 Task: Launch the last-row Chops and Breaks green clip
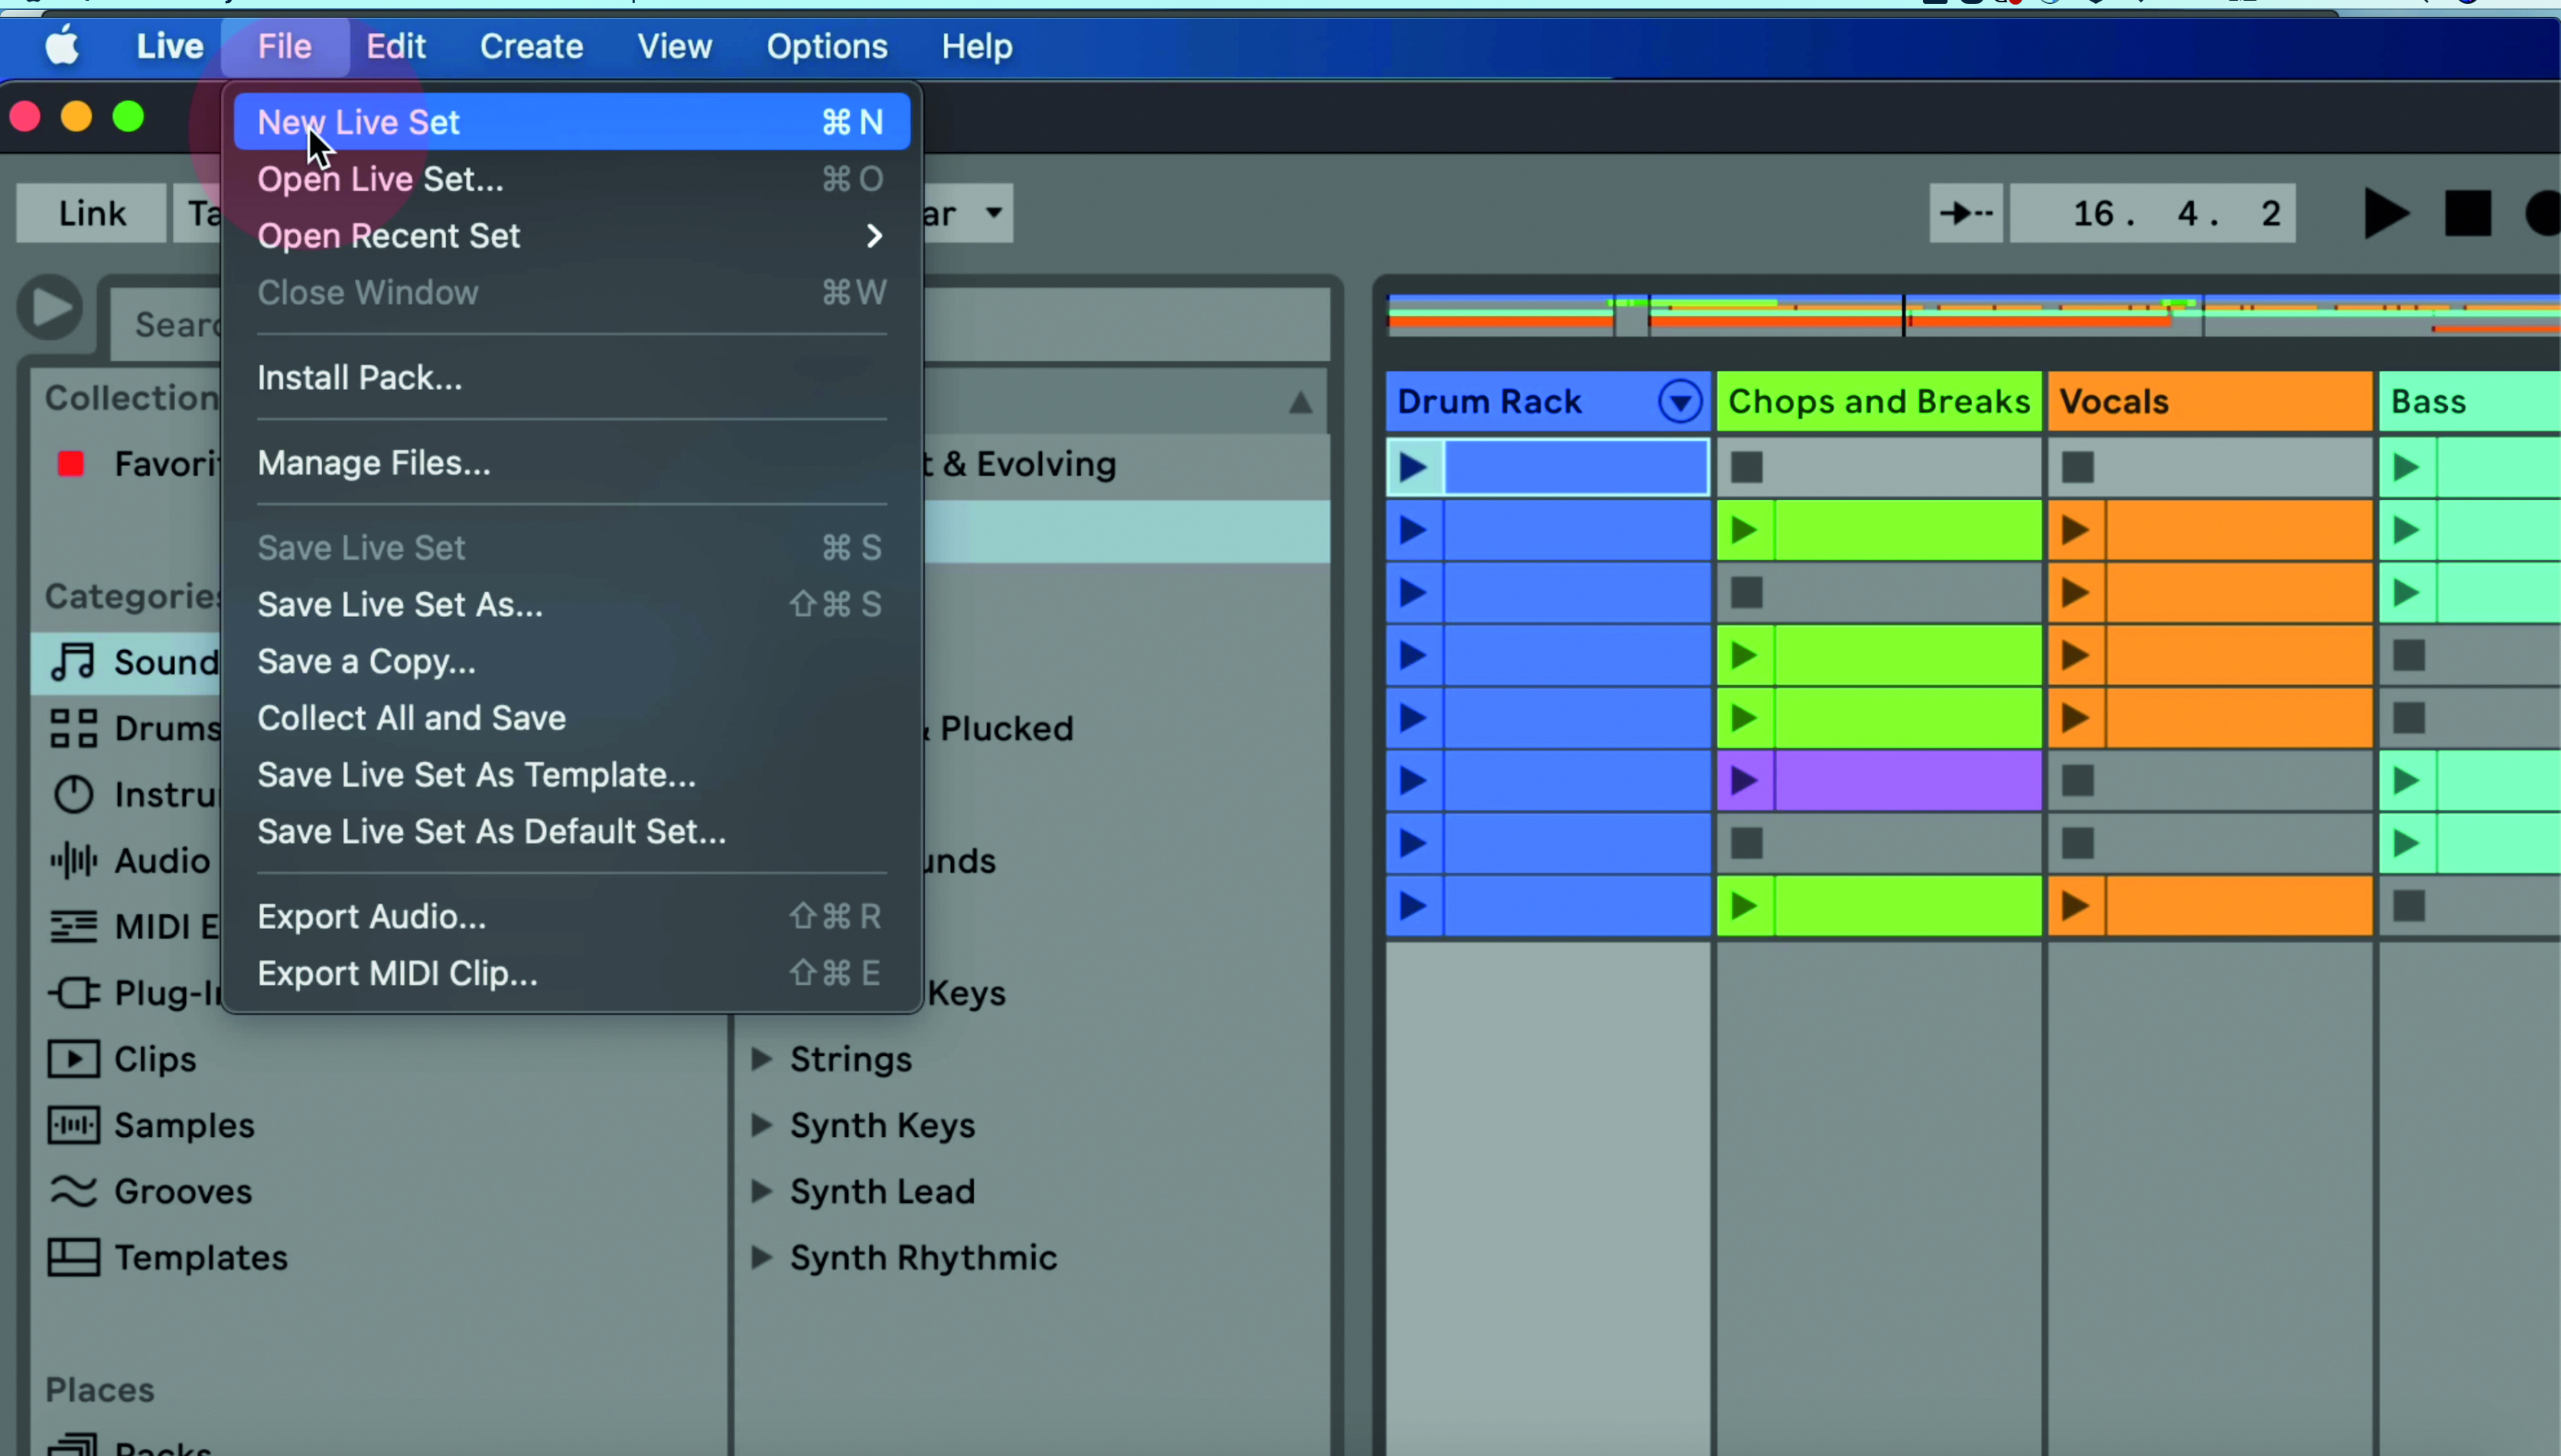click(1745, 907)
